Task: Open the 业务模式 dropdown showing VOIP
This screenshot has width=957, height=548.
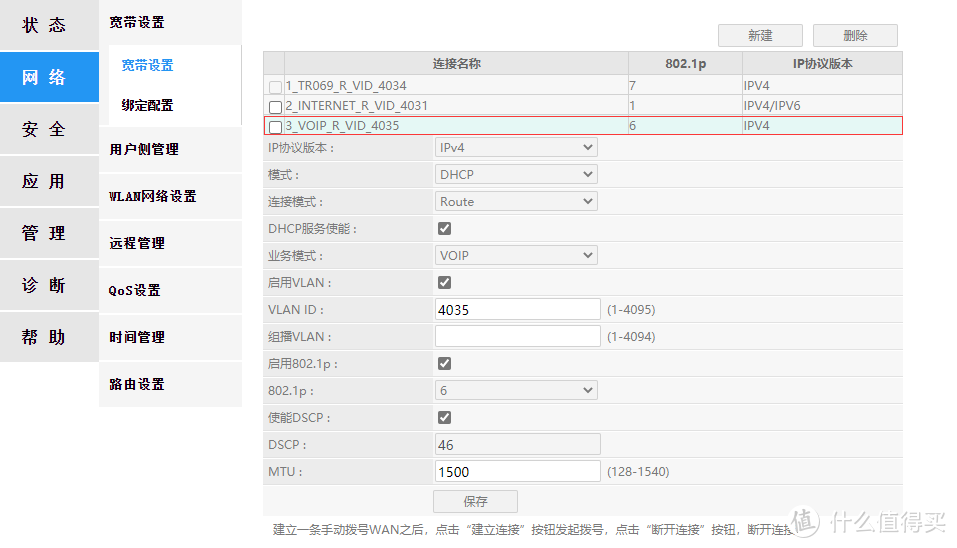Action: (x=516, y=256)
